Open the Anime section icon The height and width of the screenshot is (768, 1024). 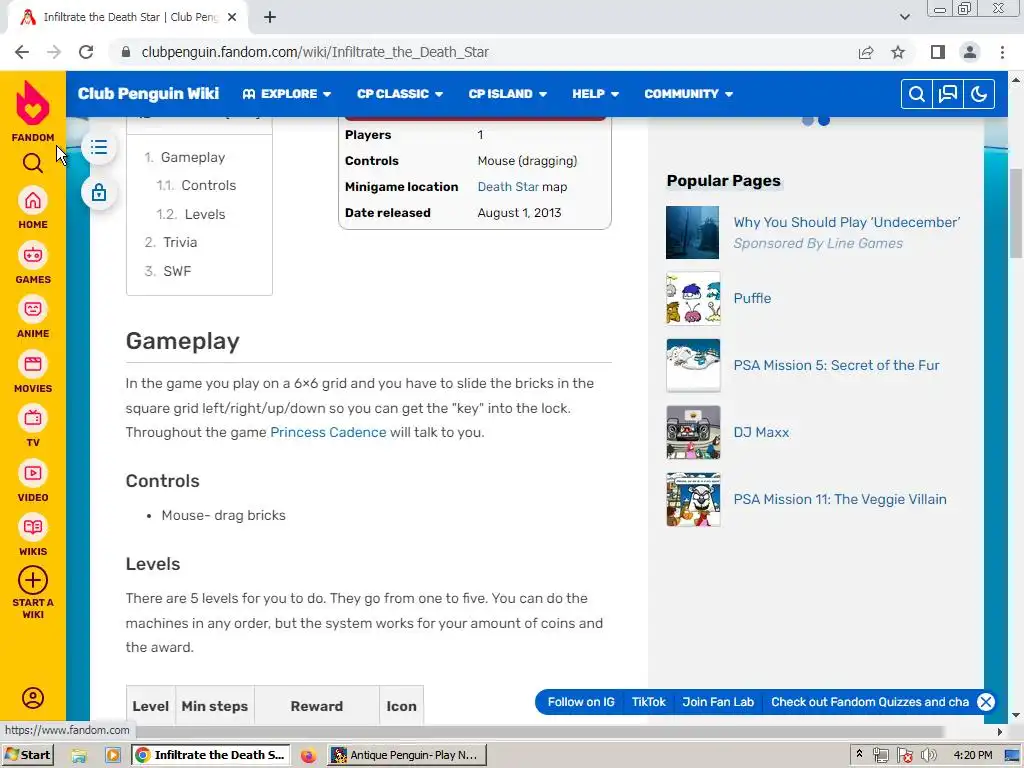pyautogui.click(x=33, y=310)
